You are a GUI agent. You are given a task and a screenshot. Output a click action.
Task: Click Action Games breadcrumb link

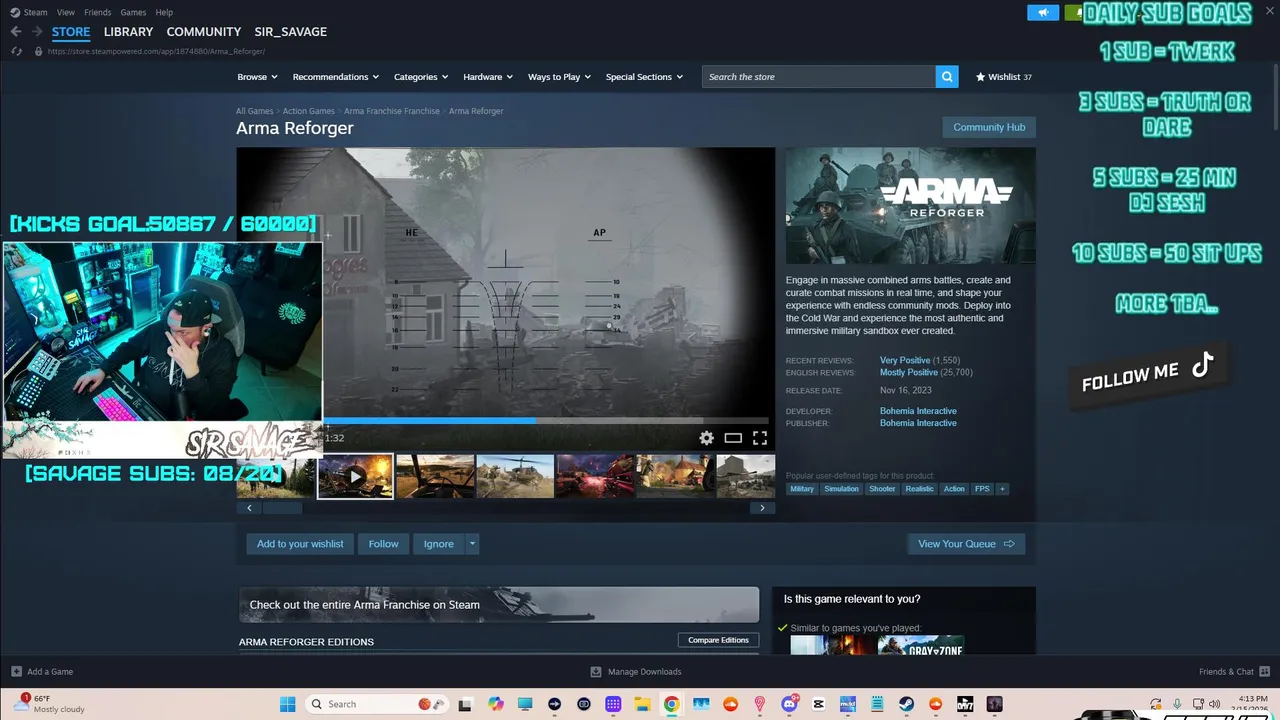pos(308,111)
